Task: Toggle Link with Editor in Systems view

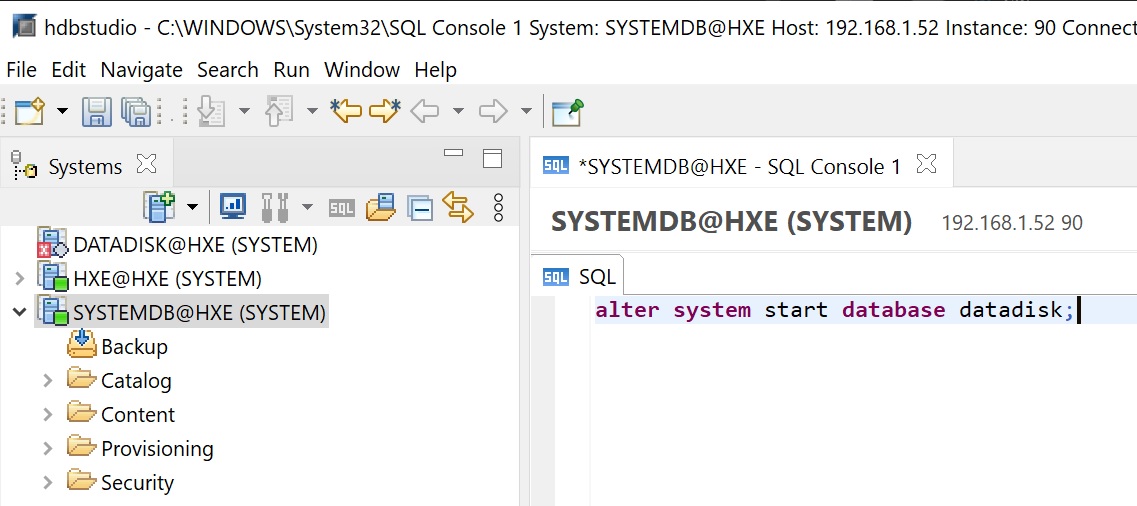Action: click(x=457, y=207)
